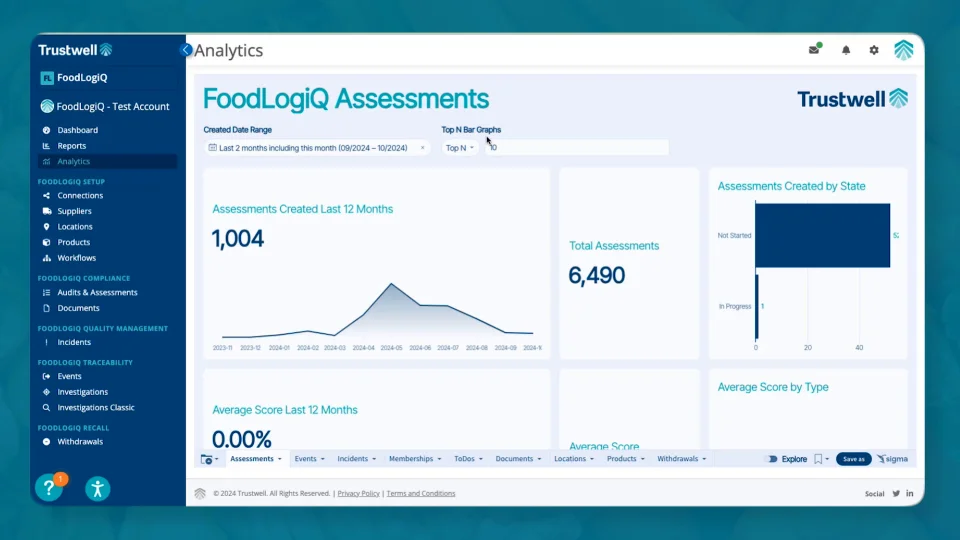Click the Reports chart icon
This screenshot has width=960, height=540.
point(46,146)
